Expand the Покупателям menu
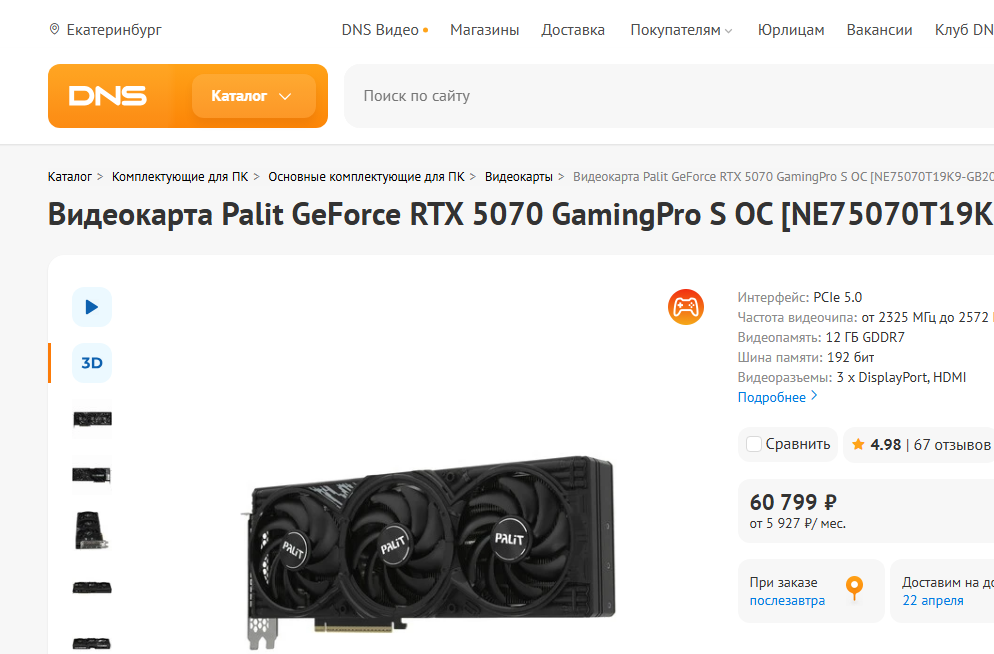The width and height of the screenshot is (994, 654). [681, 30]
